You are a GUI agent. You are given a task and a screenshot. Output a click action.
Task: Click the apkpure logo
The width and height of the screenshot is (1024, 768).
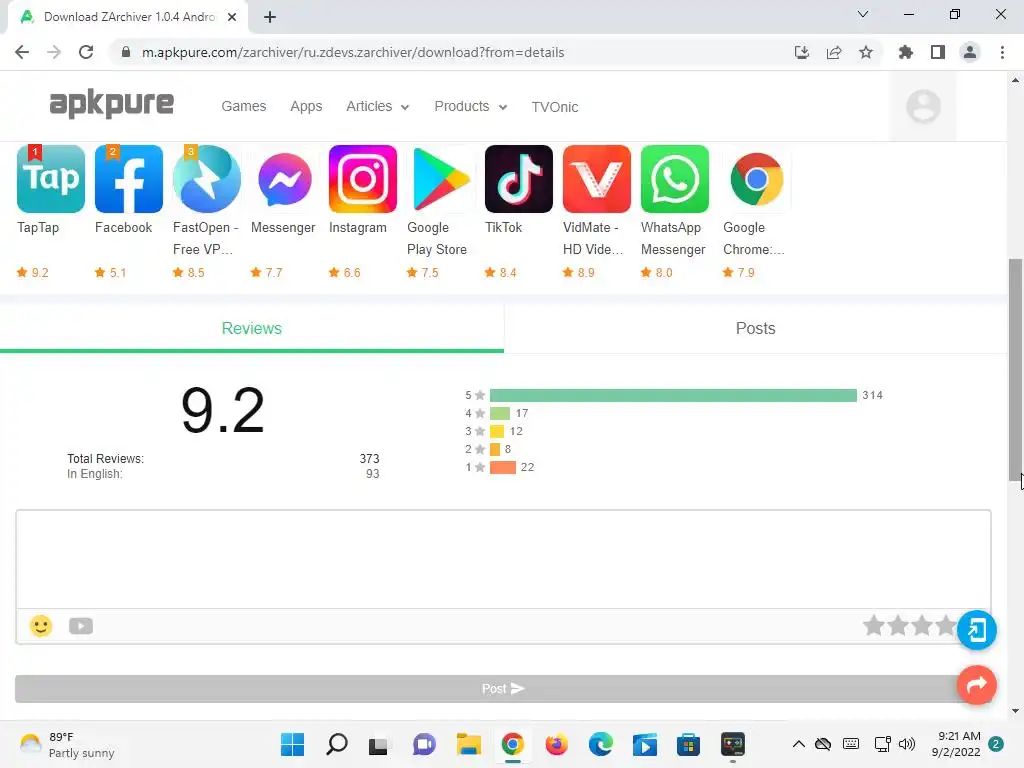[x=112, y=104]
